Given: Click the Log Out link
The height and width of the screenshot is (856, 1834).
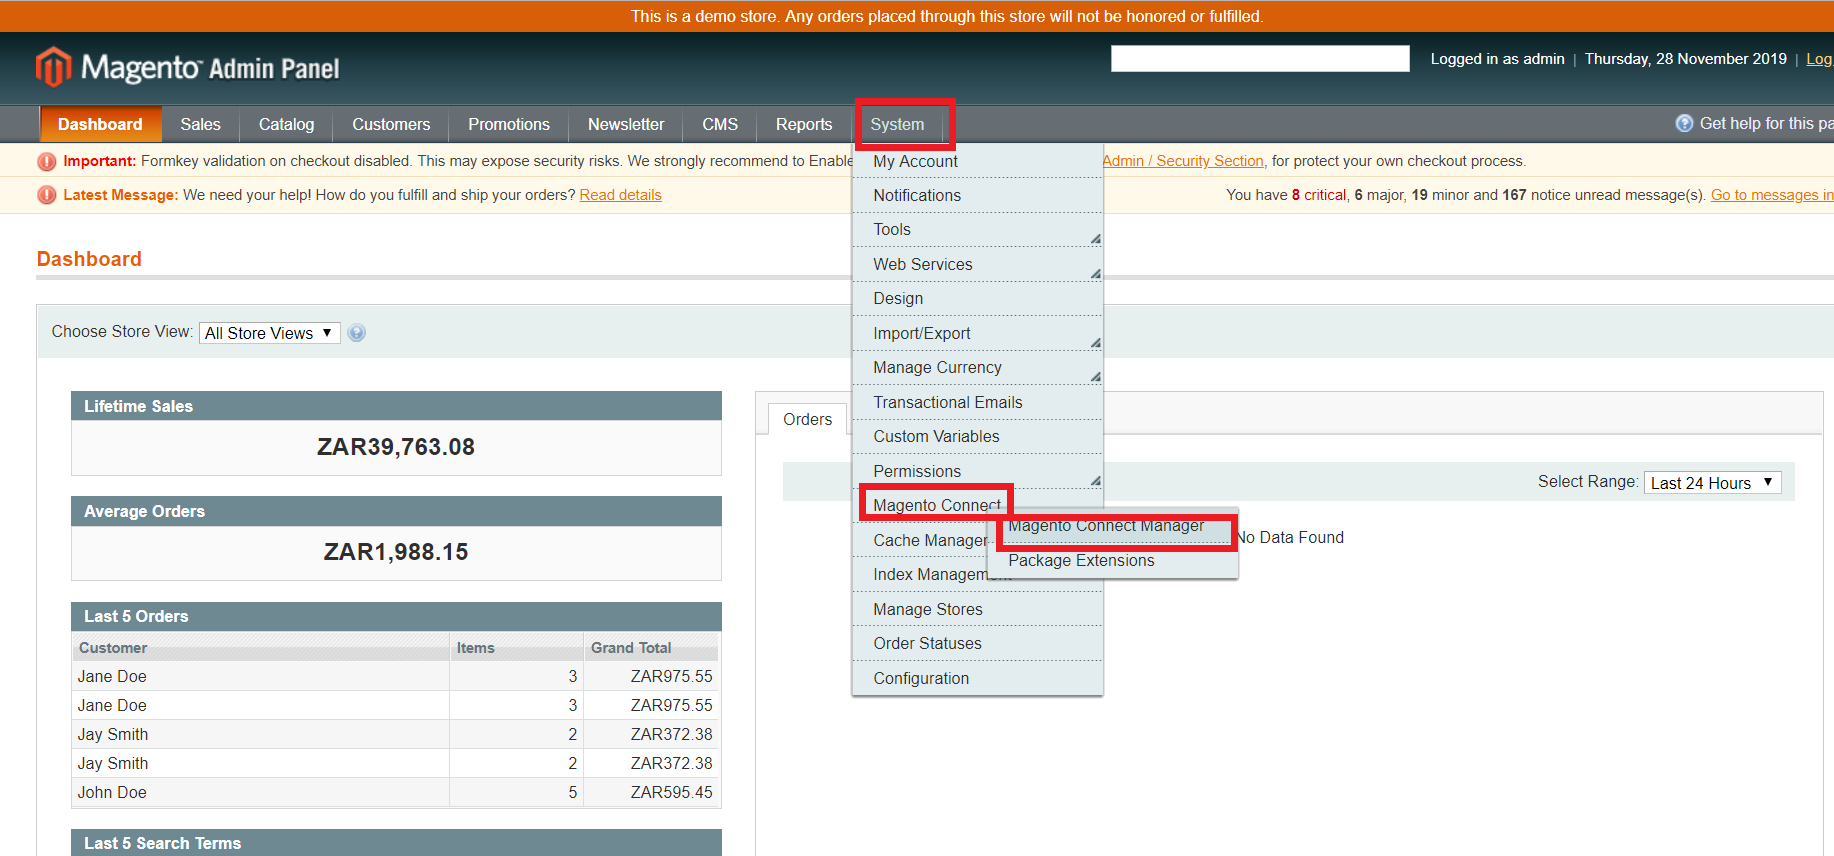Looking at the screenshot, I should 1819,59.
